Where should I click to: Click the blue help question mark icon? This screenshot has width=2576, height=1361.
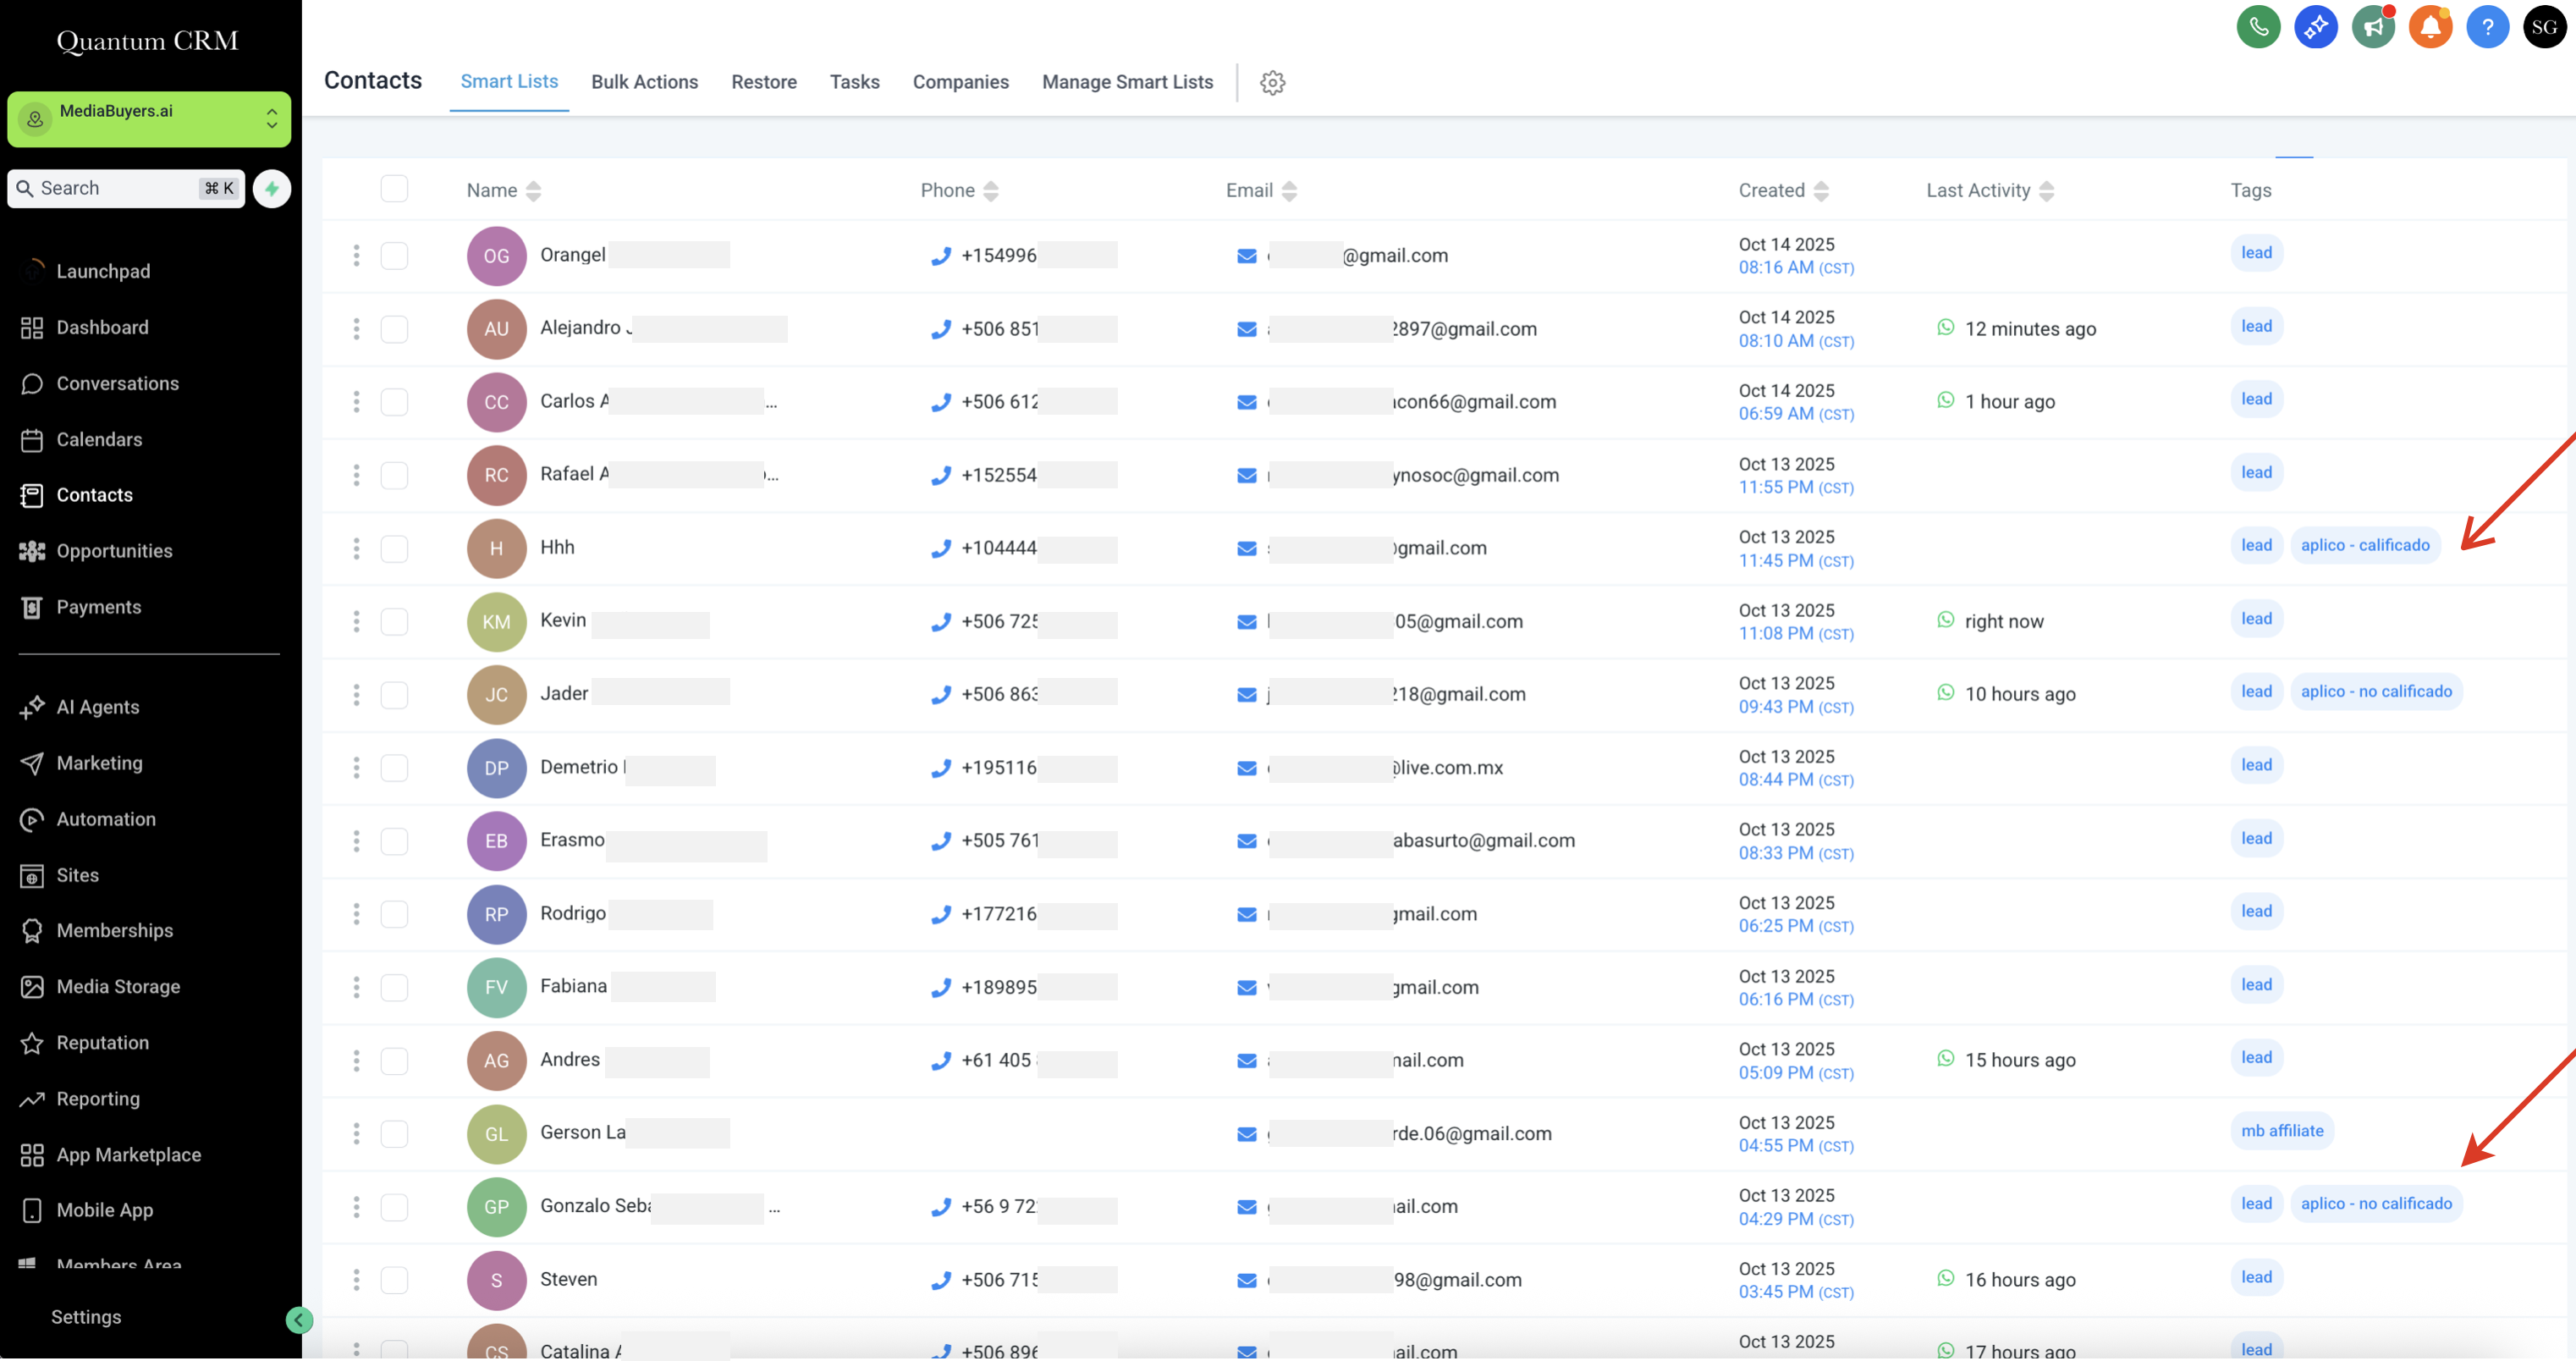coord(2487,27)
